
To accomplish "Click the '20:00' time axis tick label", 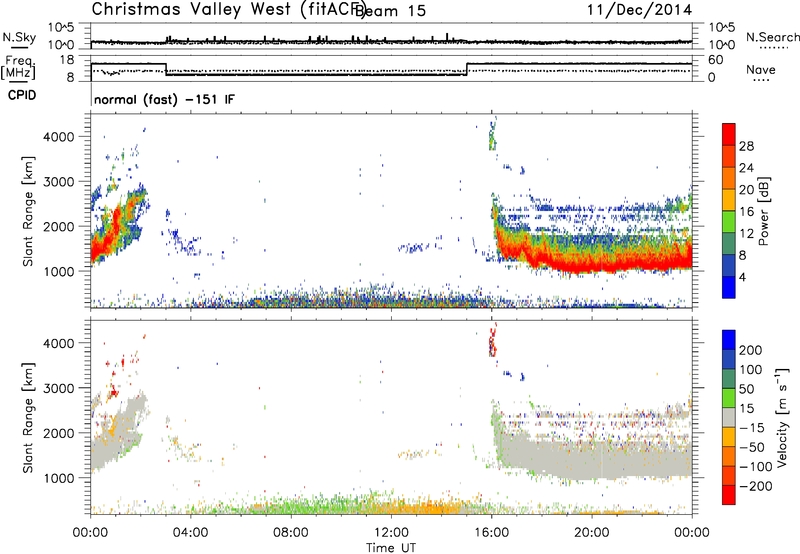I will [592, 533].
